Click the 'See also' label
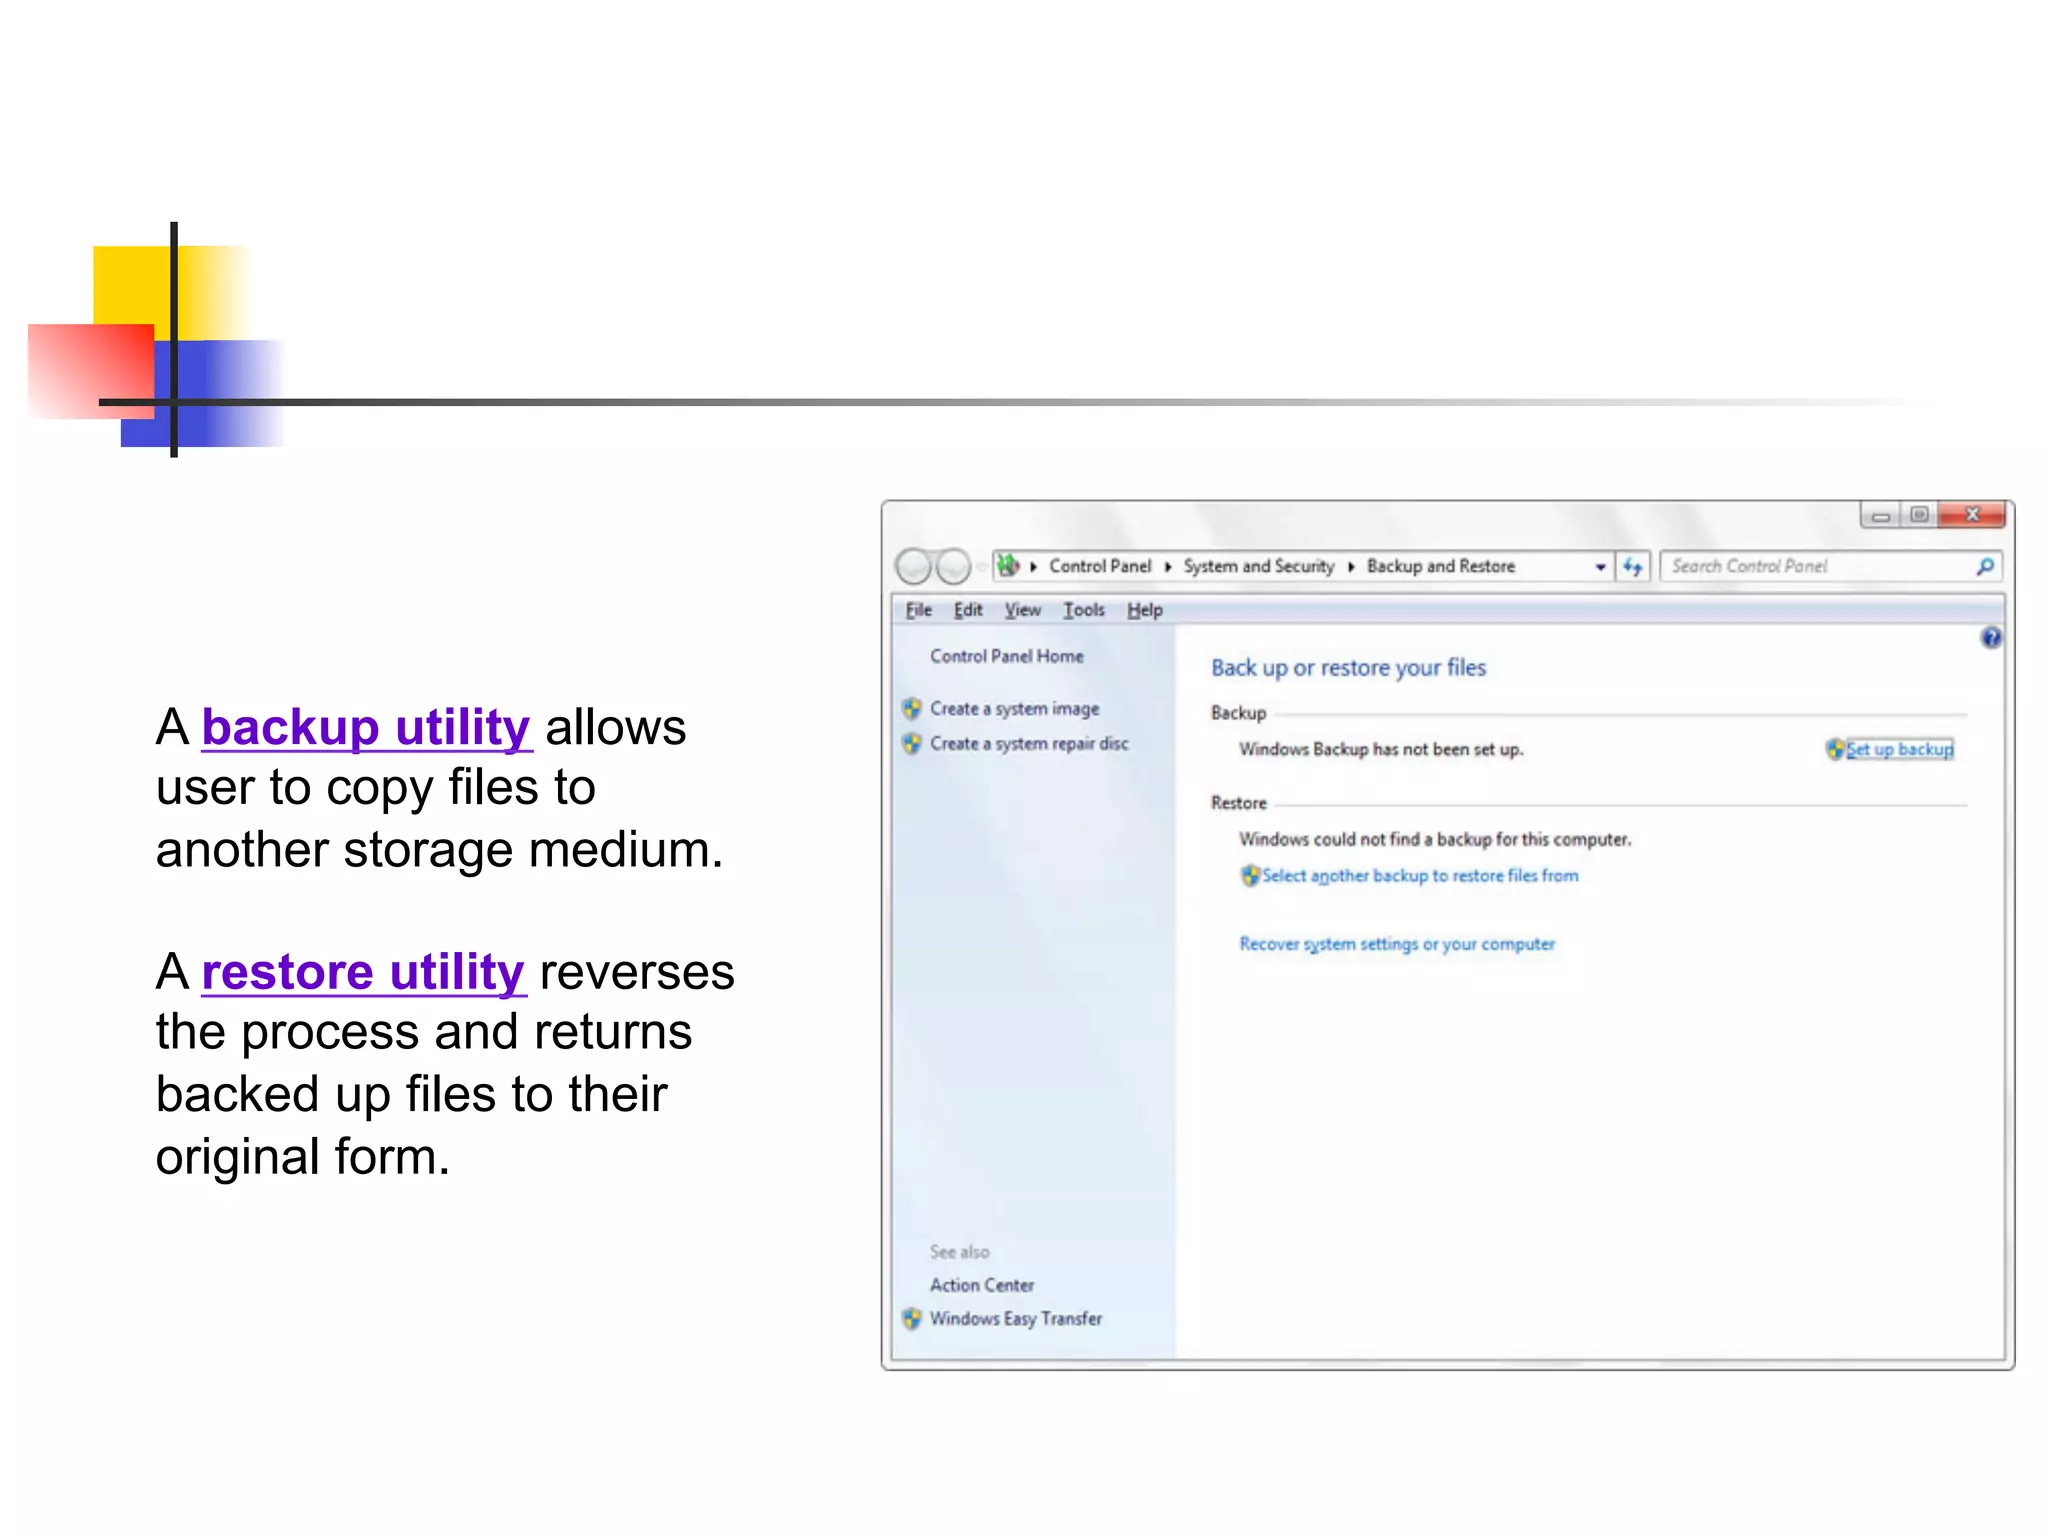This screenshot has width=2048, height=1536. point(959,1252)
